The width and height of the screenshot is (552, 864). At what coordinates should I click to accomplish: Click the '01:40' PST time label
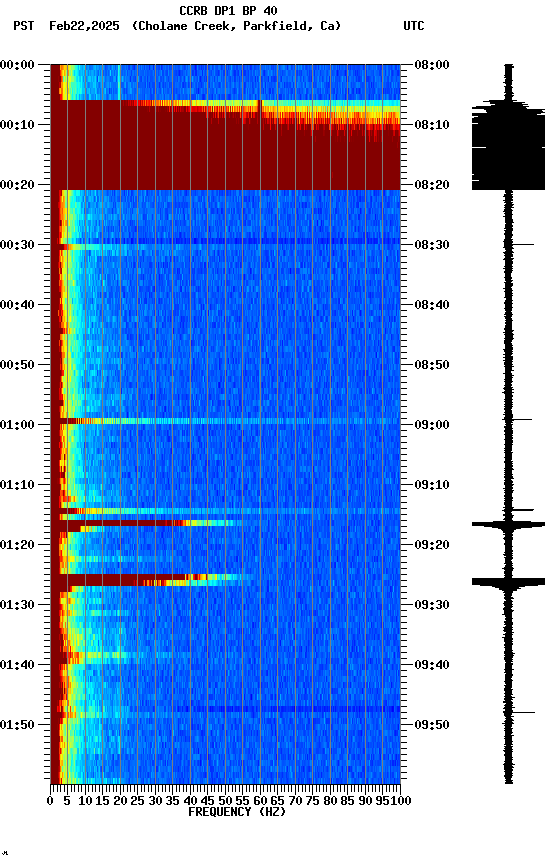(x=17, y=665)
